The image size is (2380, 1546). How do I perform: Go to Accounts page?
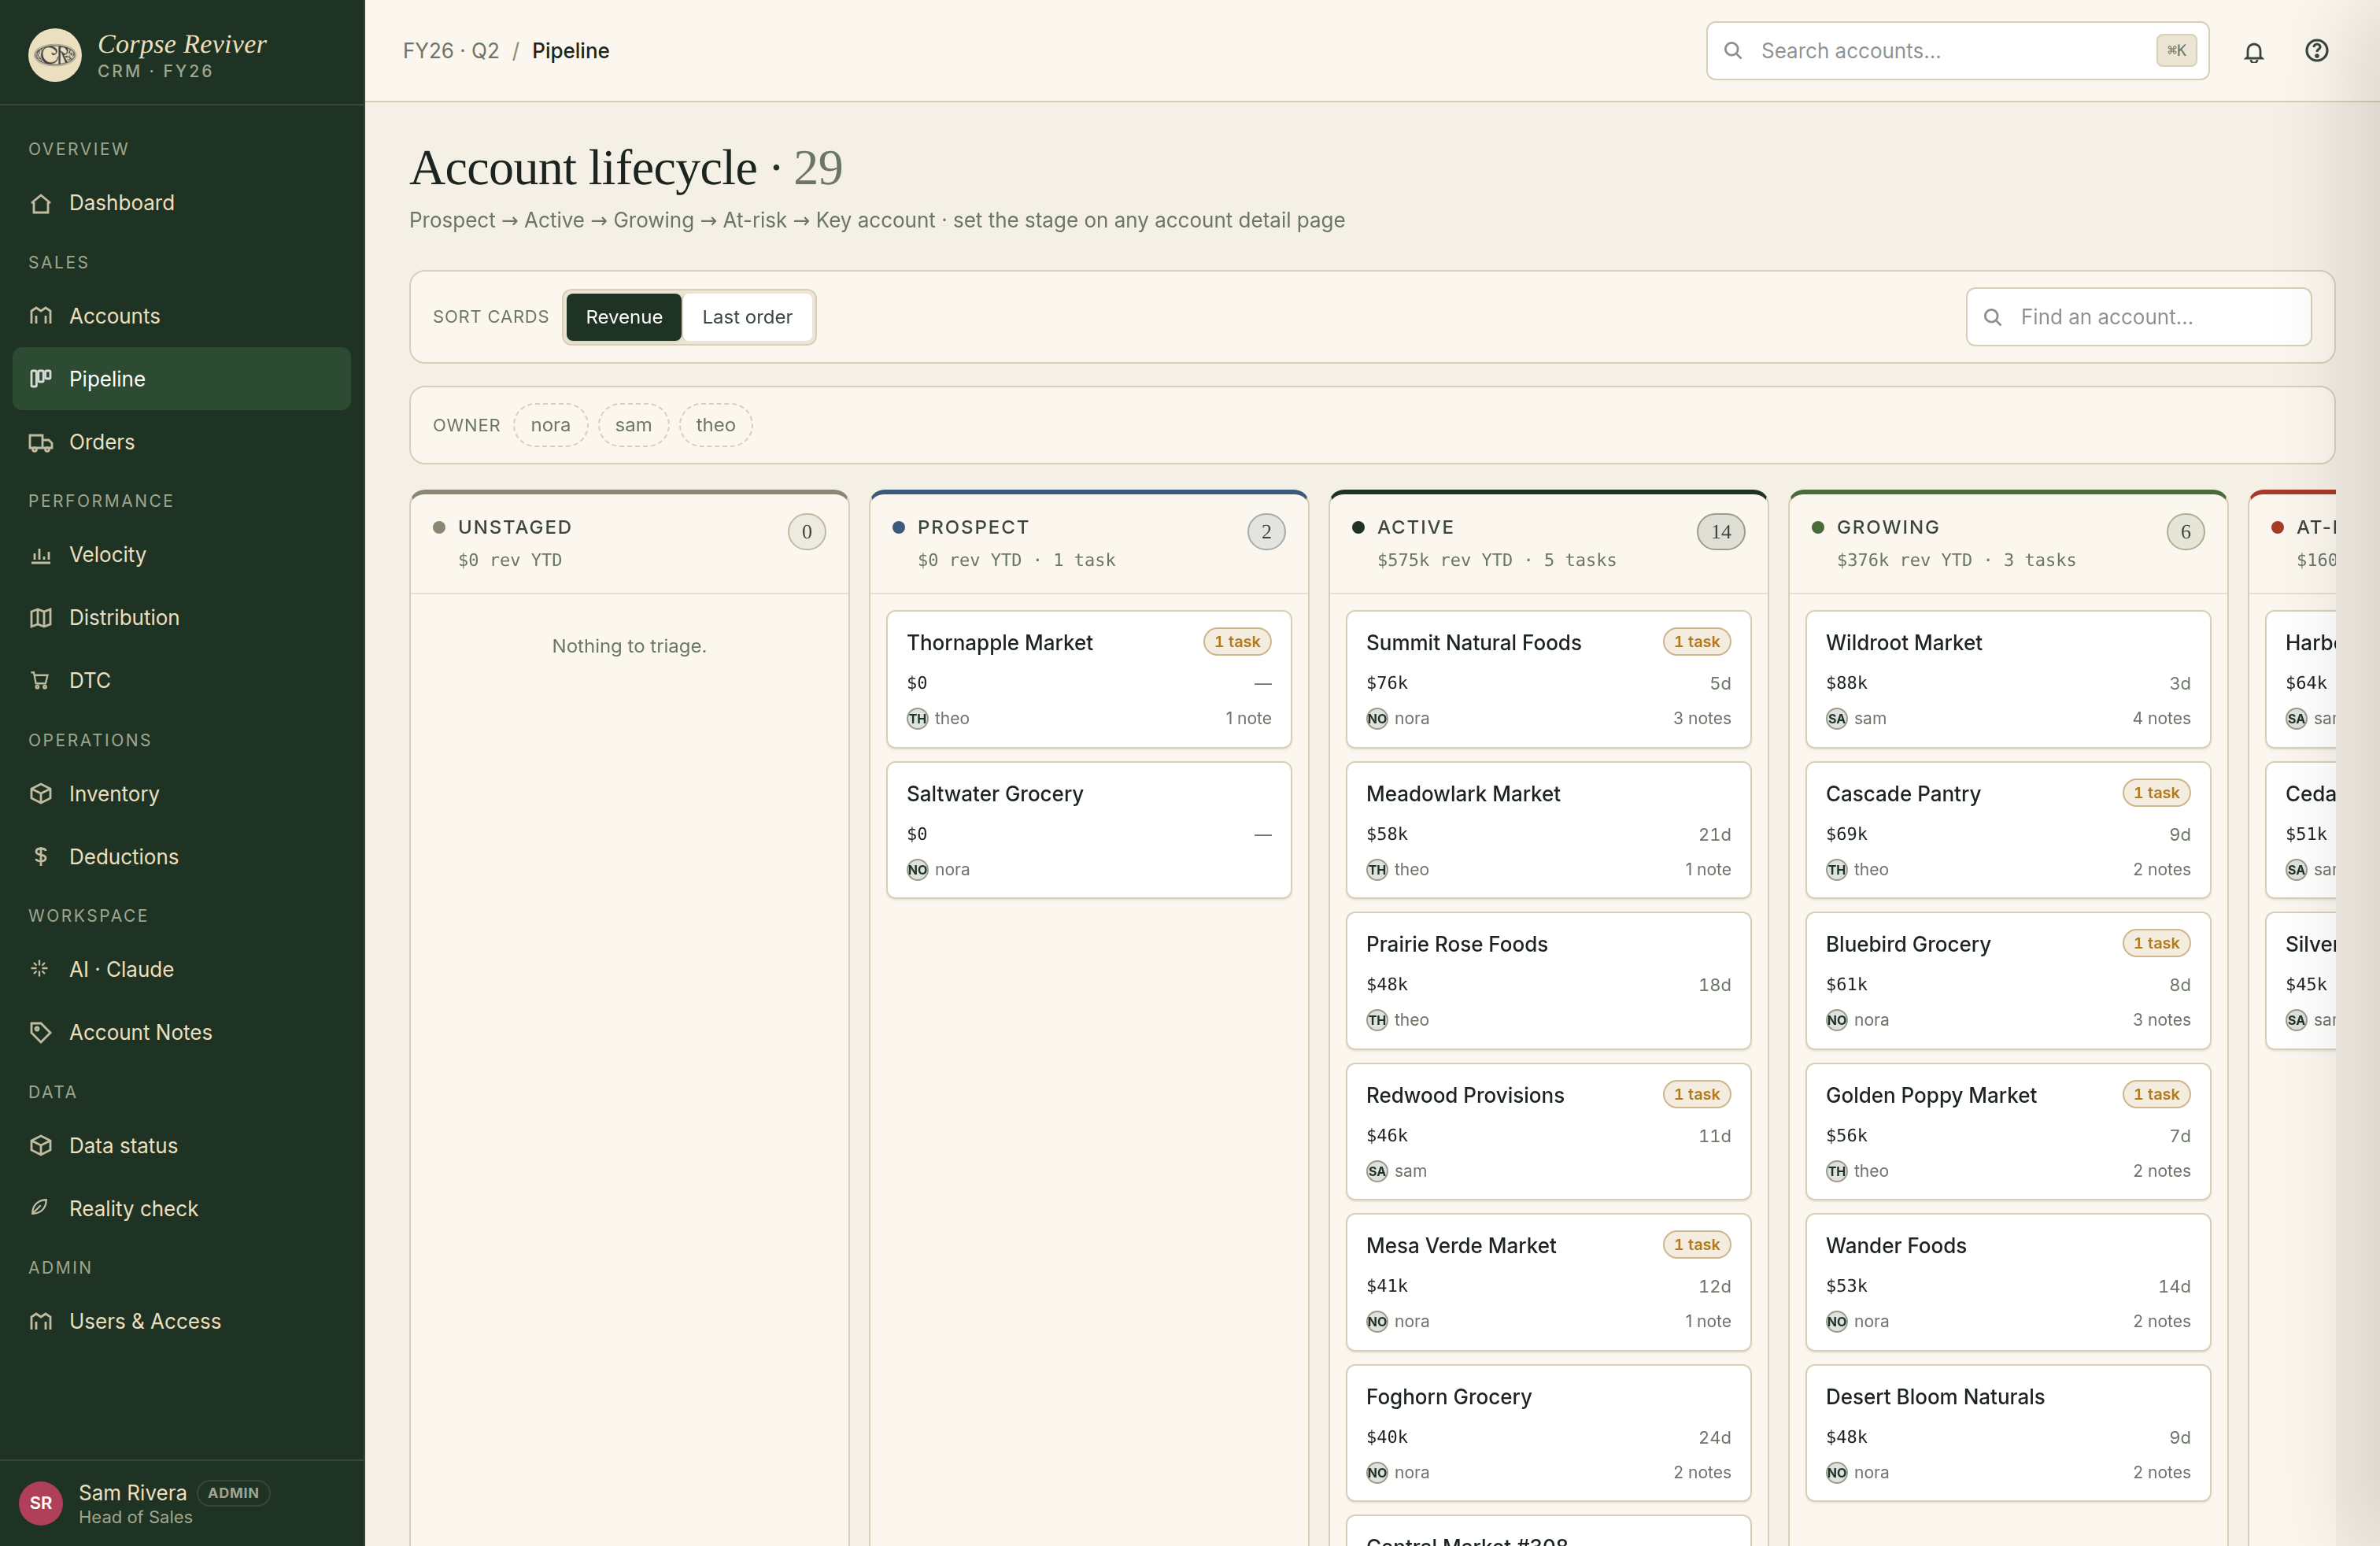pyautogui.click(x=181, y=316)
